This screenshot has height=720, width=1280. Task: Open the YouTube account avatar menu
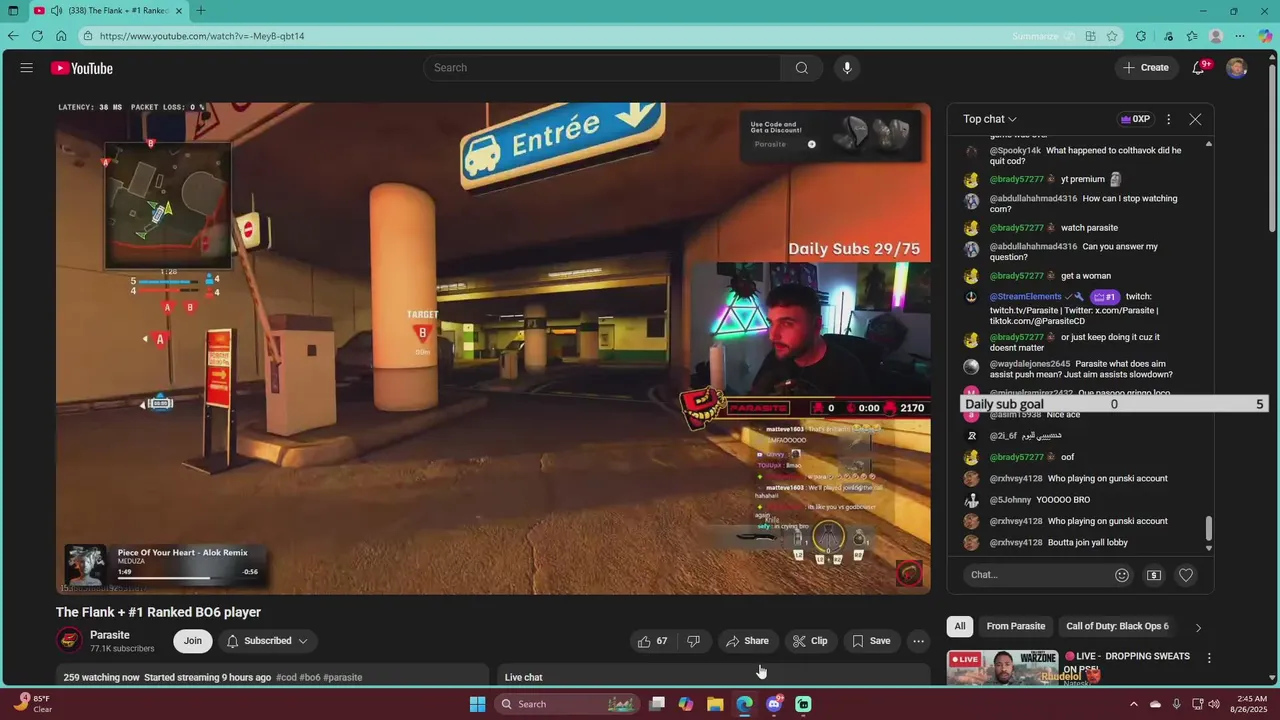point(1237,68)
